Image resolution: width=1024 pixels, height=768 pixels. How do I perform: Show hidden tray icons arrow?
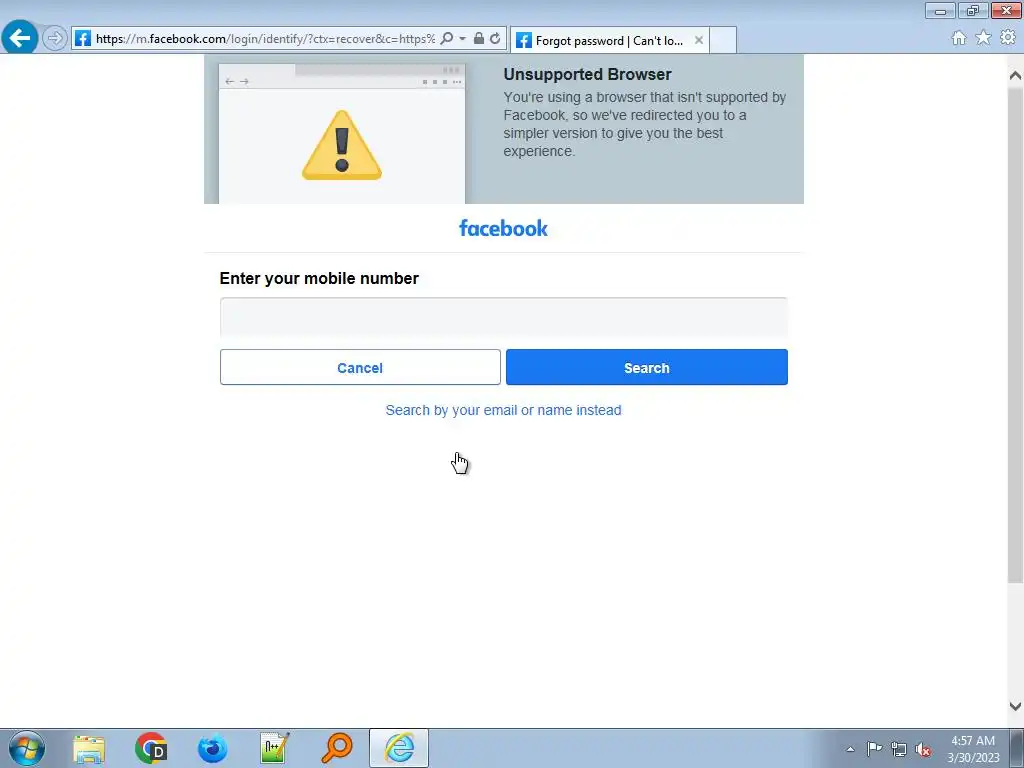click(x=850, y=749)
